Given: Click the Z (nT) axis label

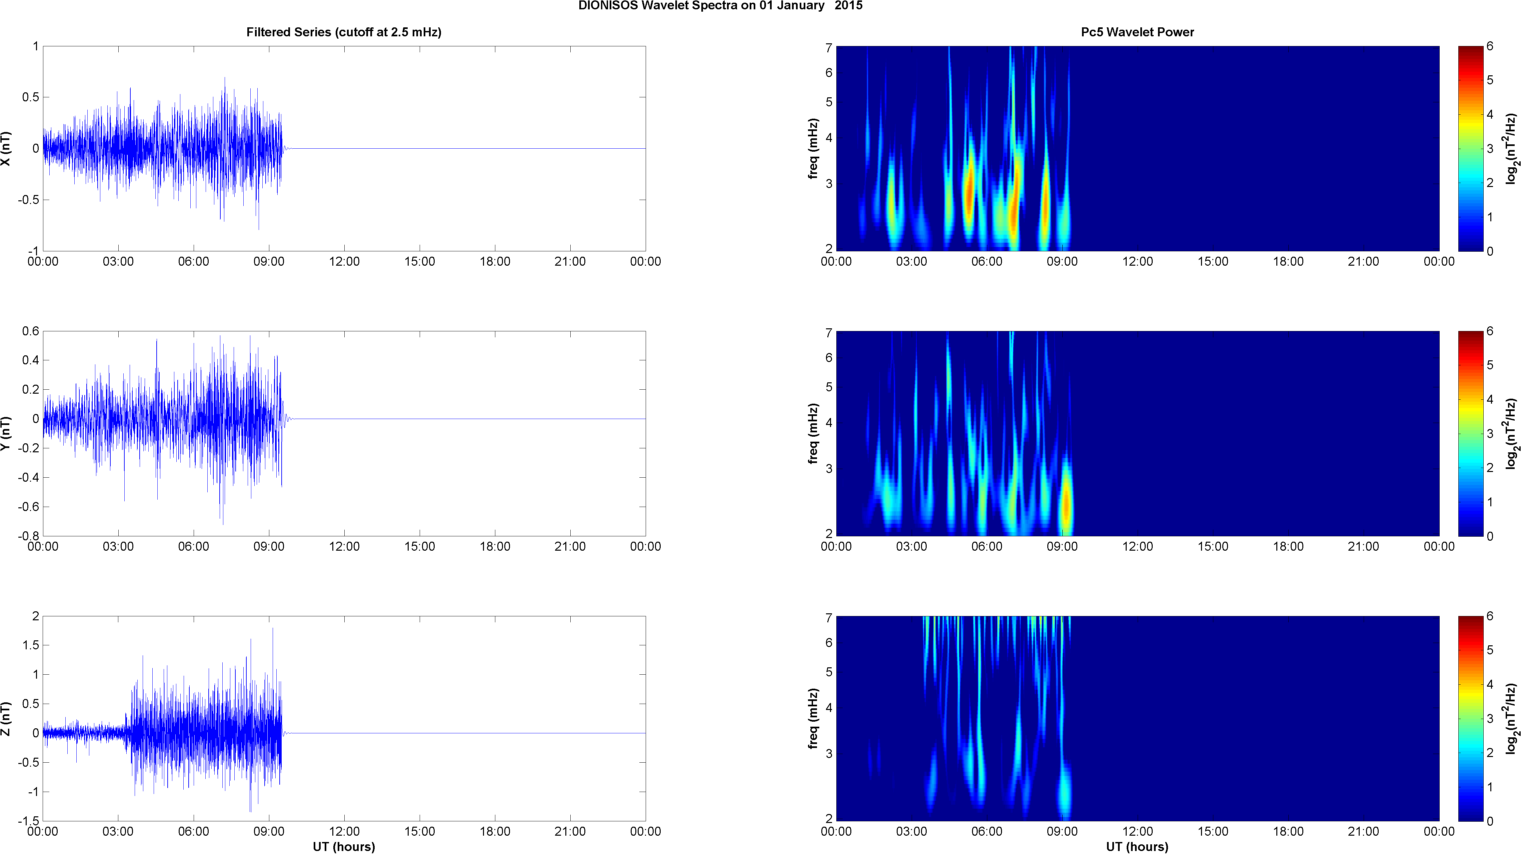Looking at the screenshot, I should [6, 718].
